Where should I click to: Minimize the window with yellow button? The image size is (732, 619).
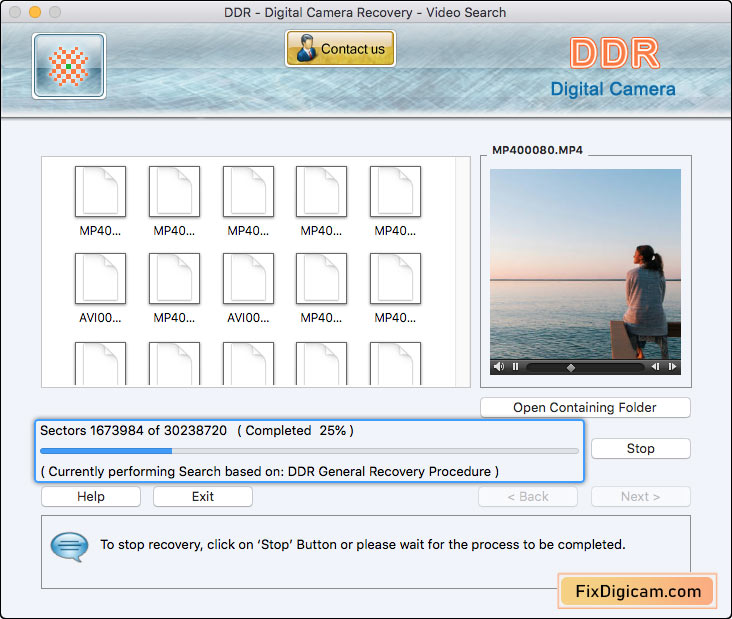[x=35, y=12]
